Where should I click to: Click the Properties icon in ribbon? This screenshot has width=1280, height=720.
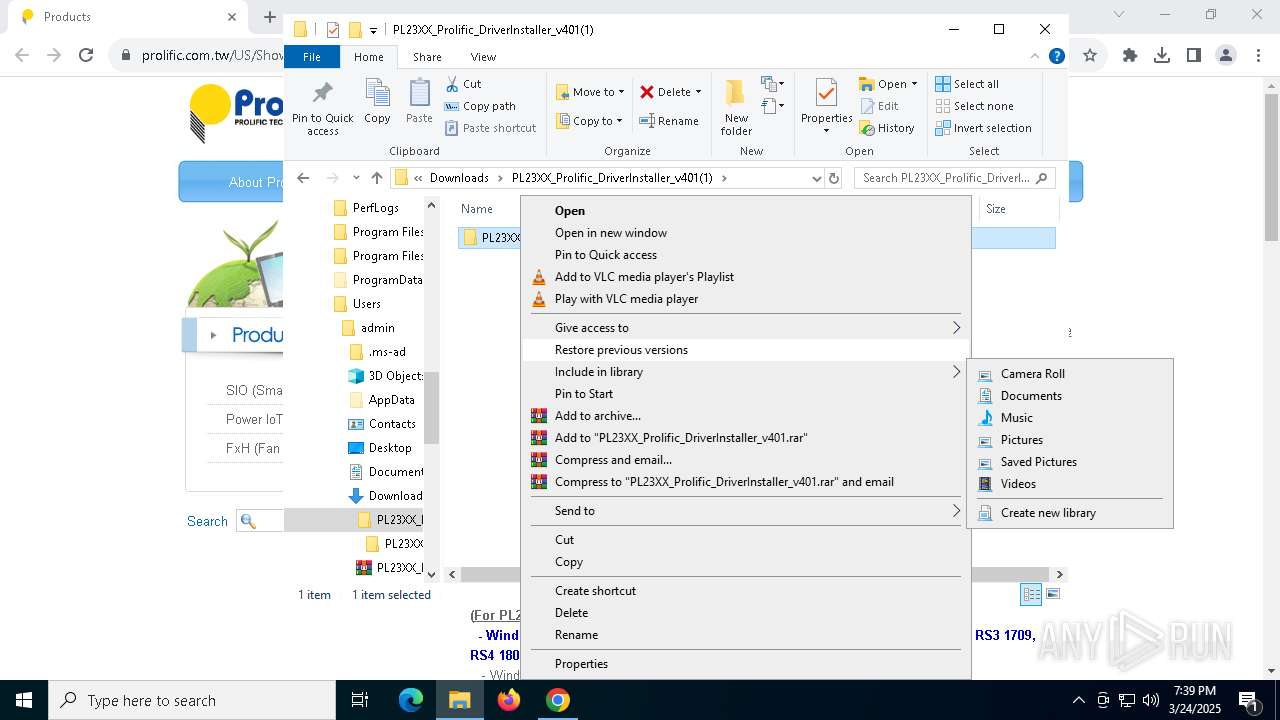[x=826, y=107]
